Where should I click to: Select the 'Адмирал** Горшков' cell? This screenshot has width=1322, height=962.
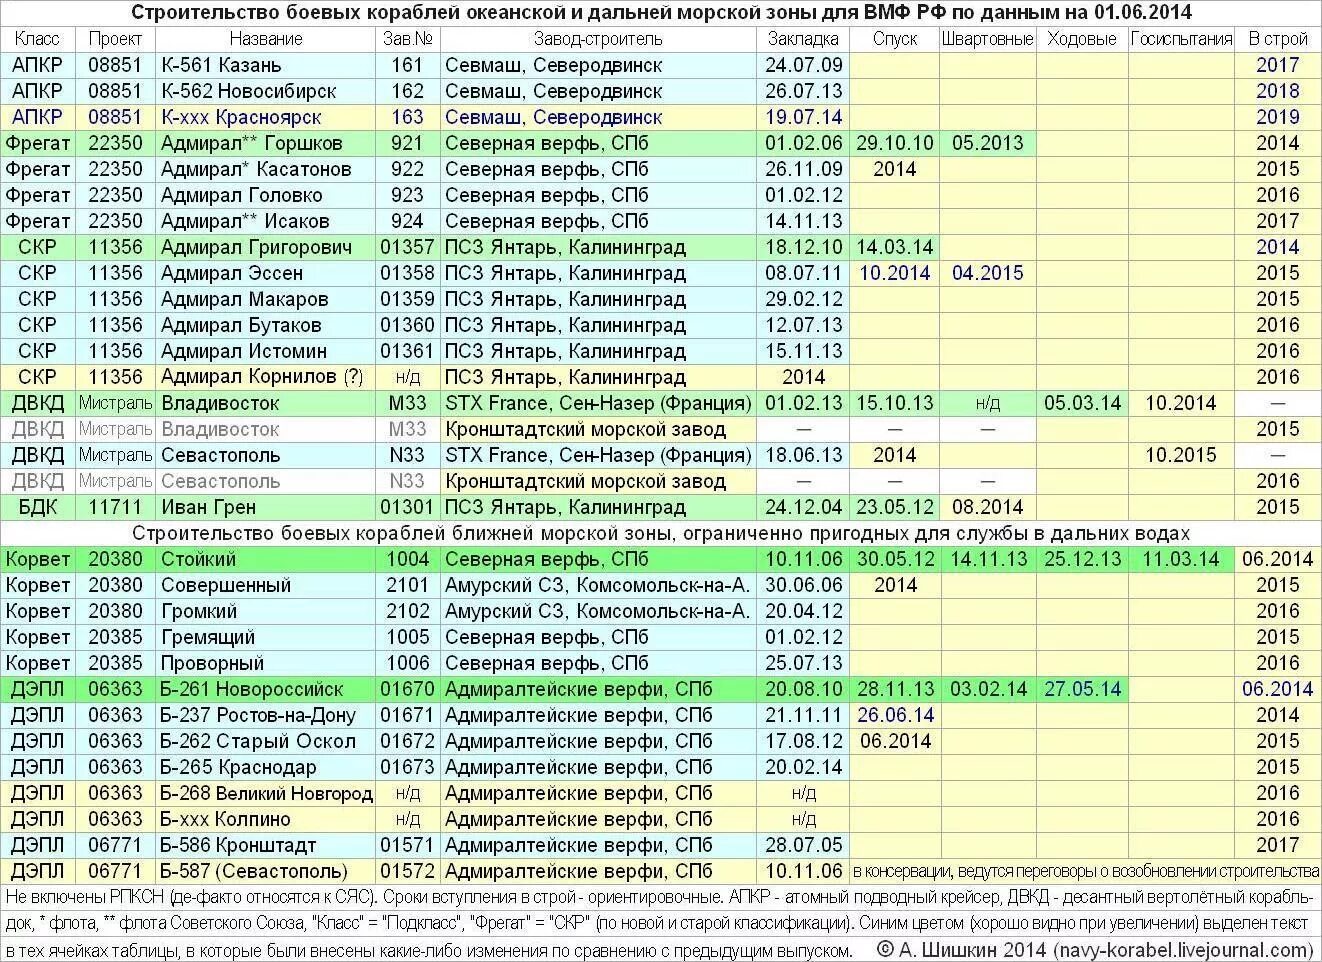[266, 143]
